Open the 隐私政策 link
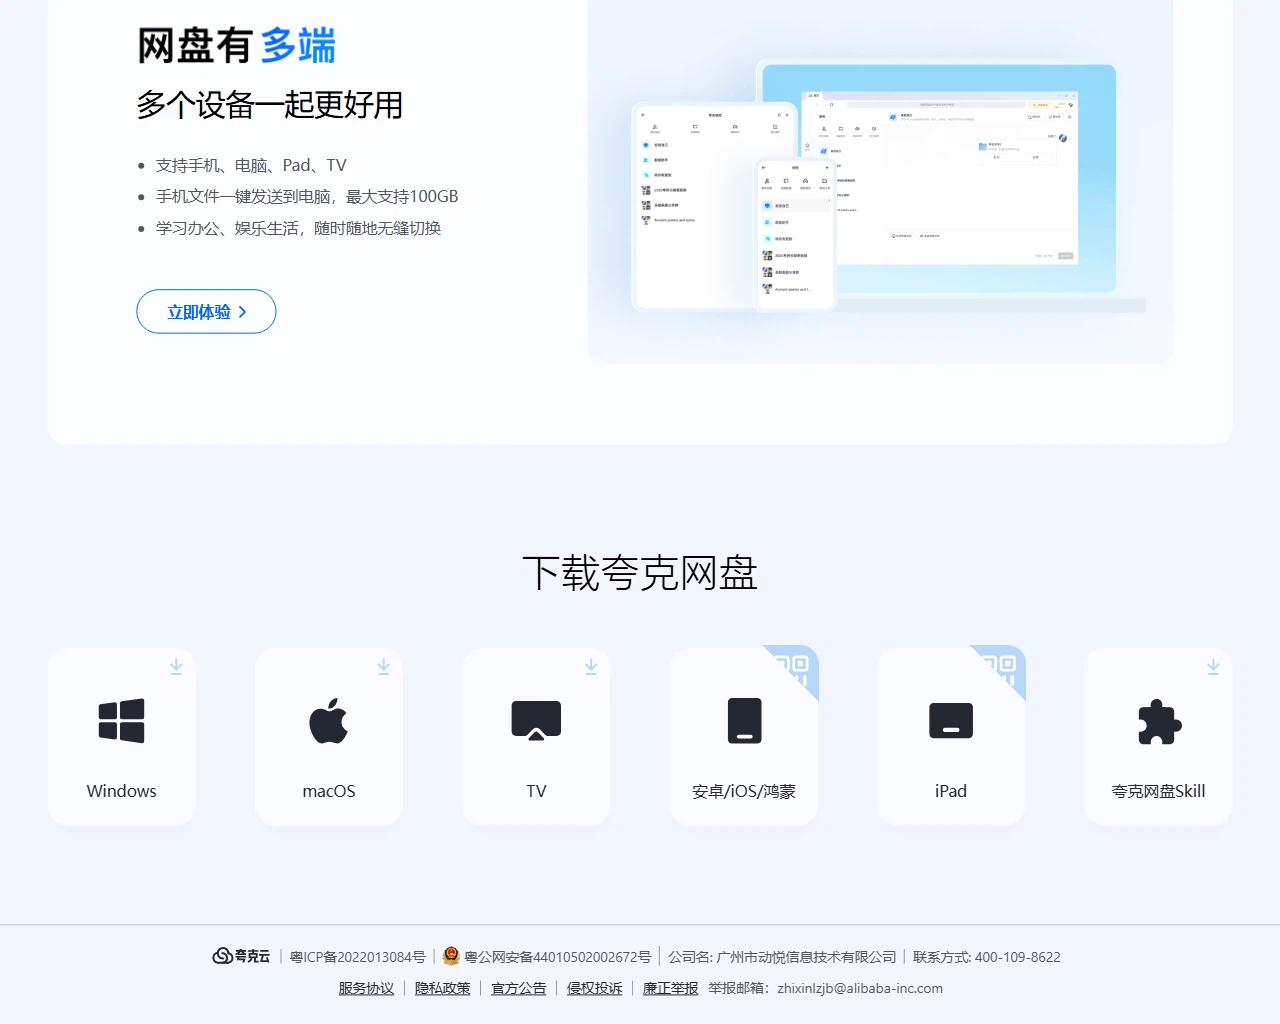Screen dimensions: 1280x1024 point(443,988)
